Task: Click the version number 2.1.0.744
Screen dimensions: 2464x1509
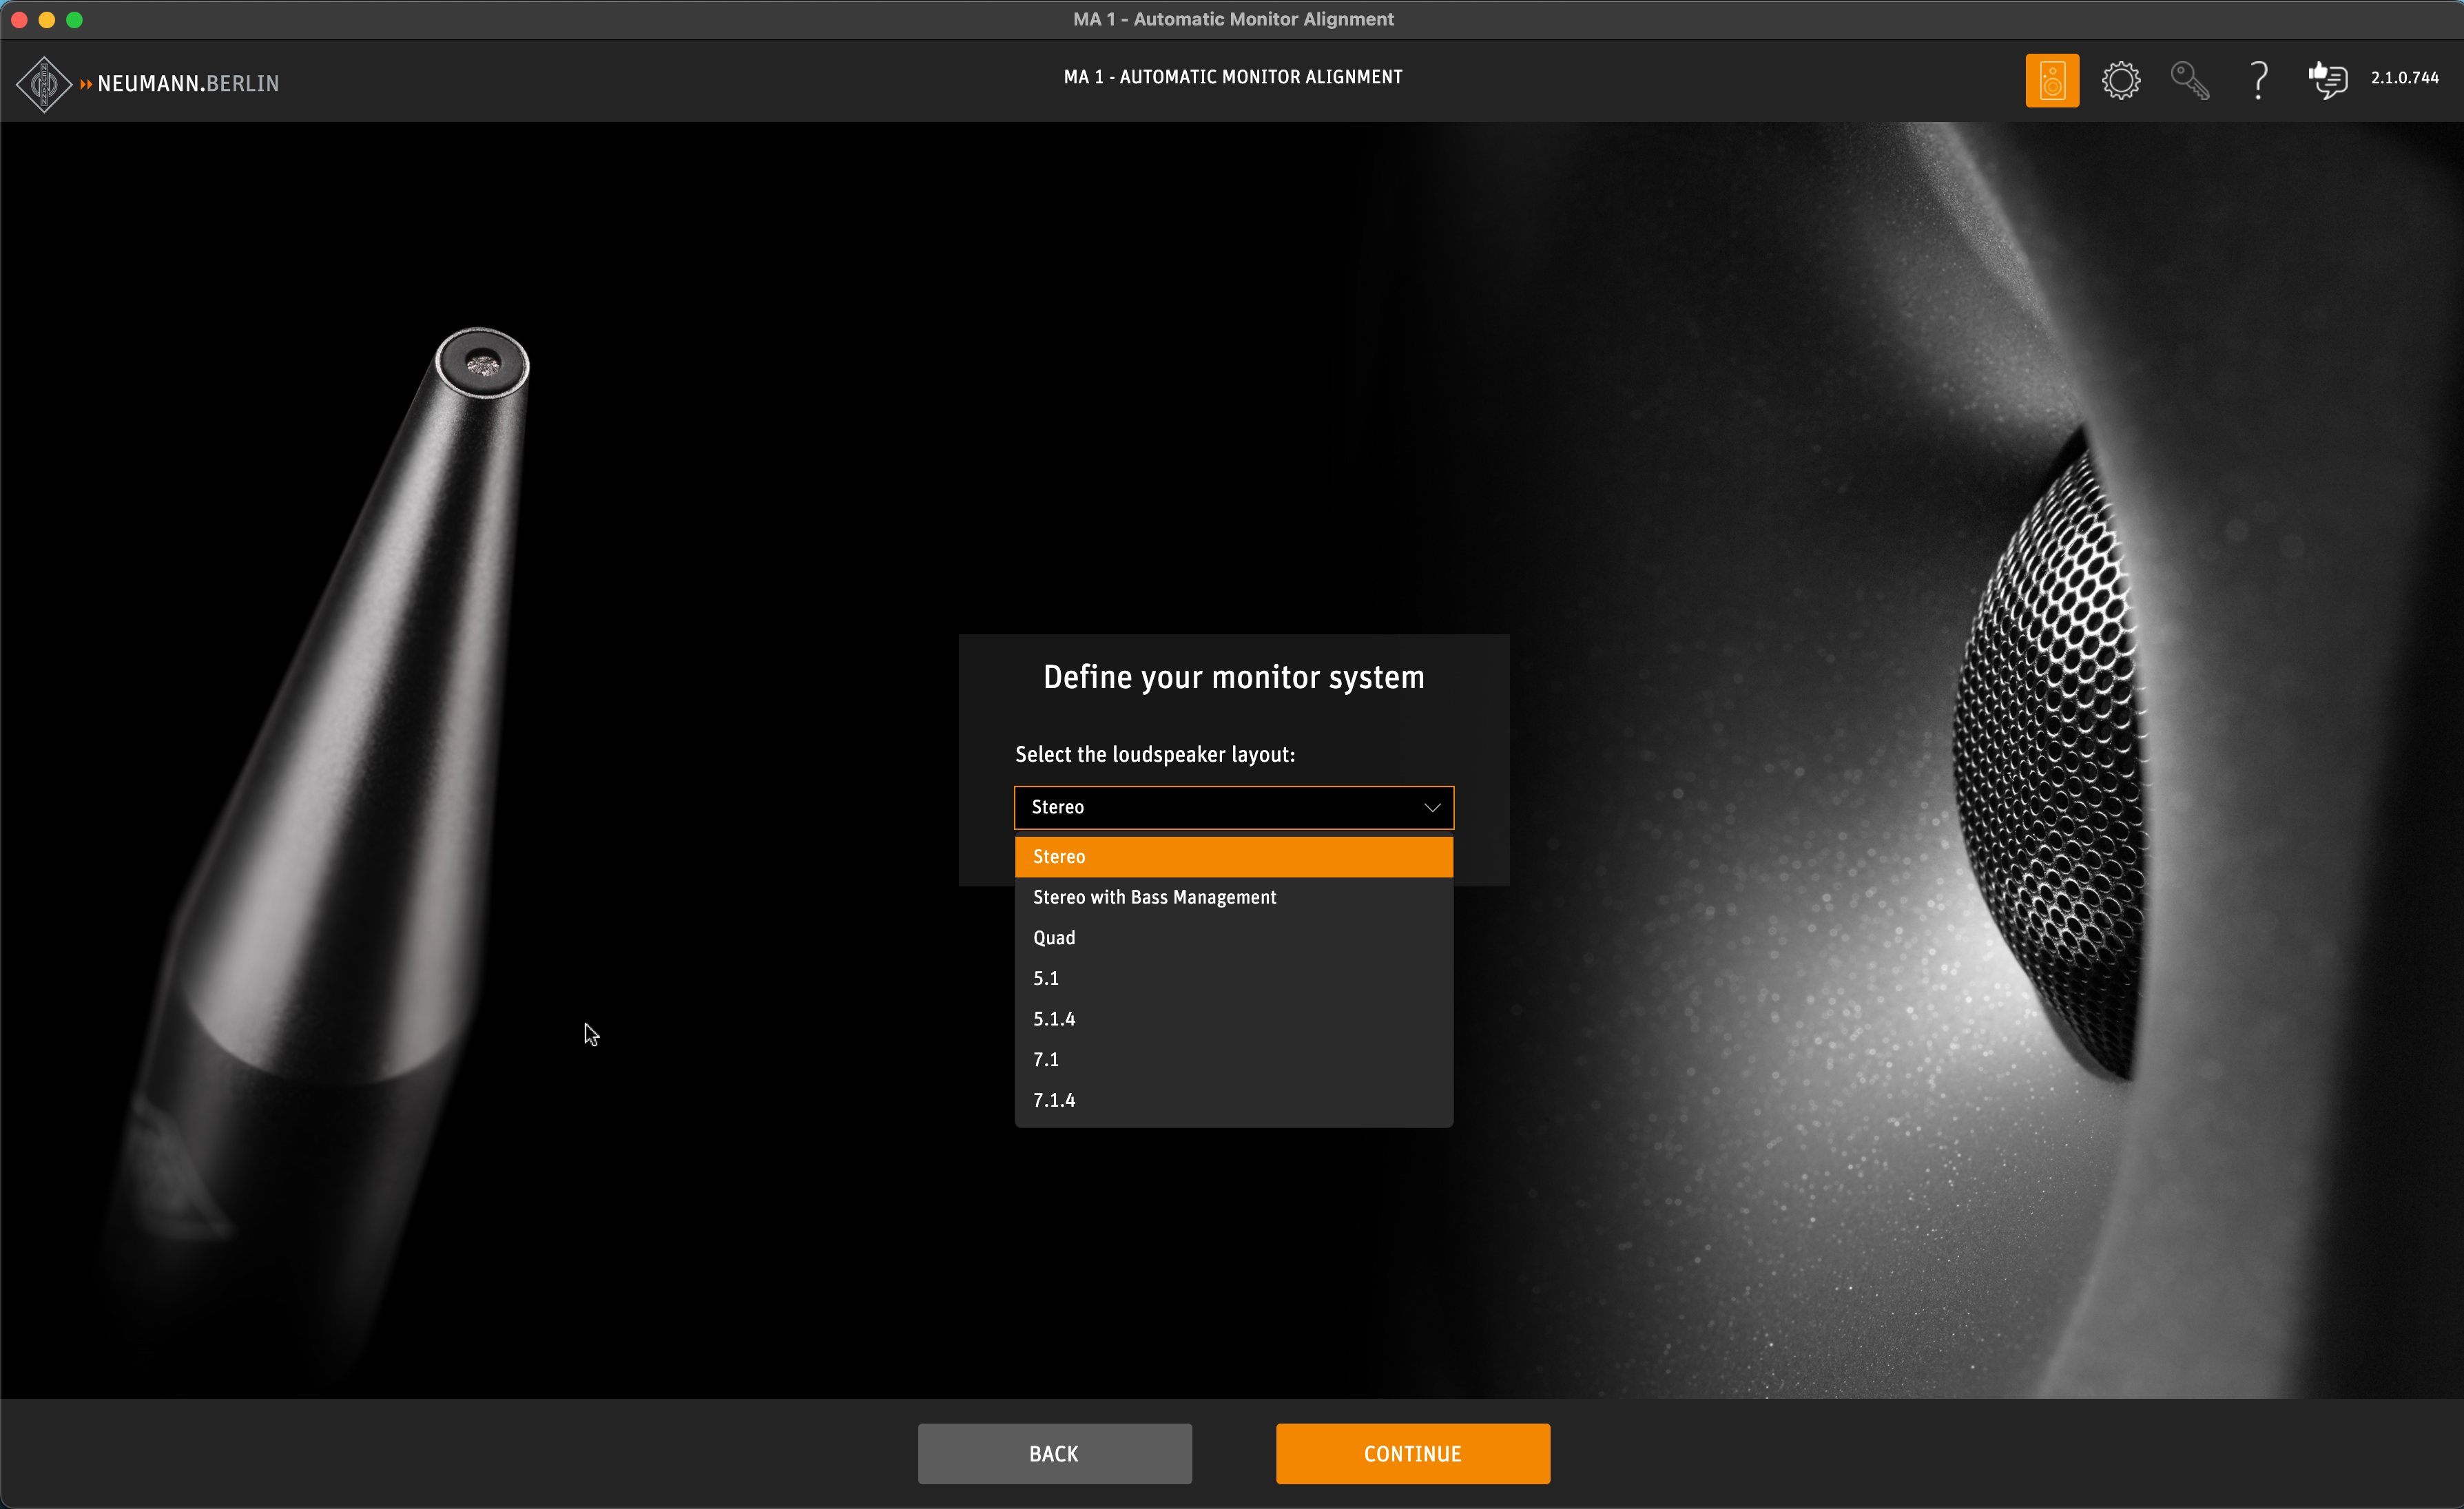Action: click(2404, 78)
